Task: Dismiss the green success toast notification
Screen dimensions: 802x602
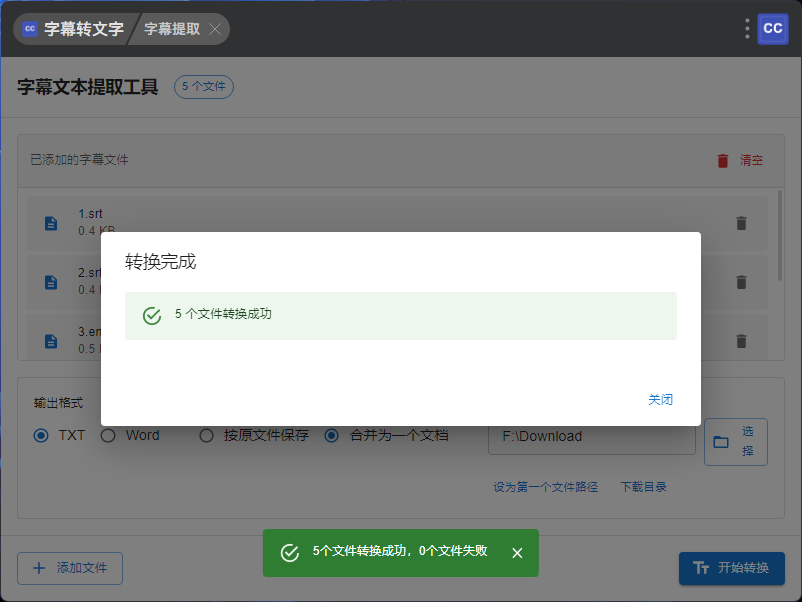Action: 517,553
